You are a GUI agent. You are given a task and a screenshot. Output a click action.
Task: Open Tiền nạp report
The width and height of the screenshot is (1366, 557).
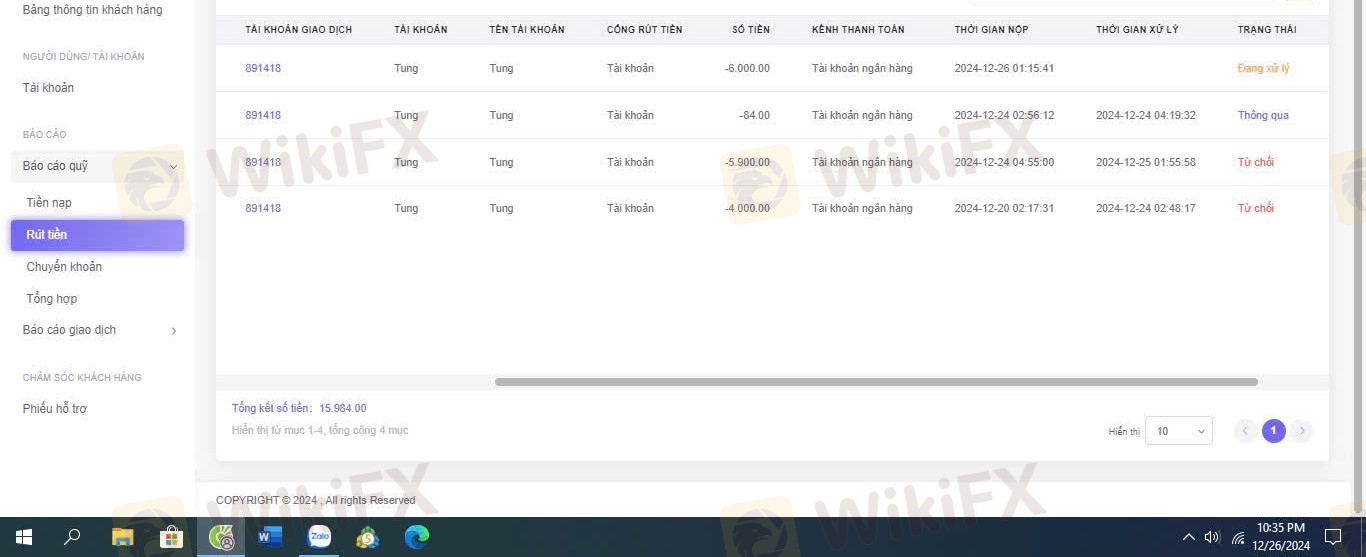click(49, 203)
